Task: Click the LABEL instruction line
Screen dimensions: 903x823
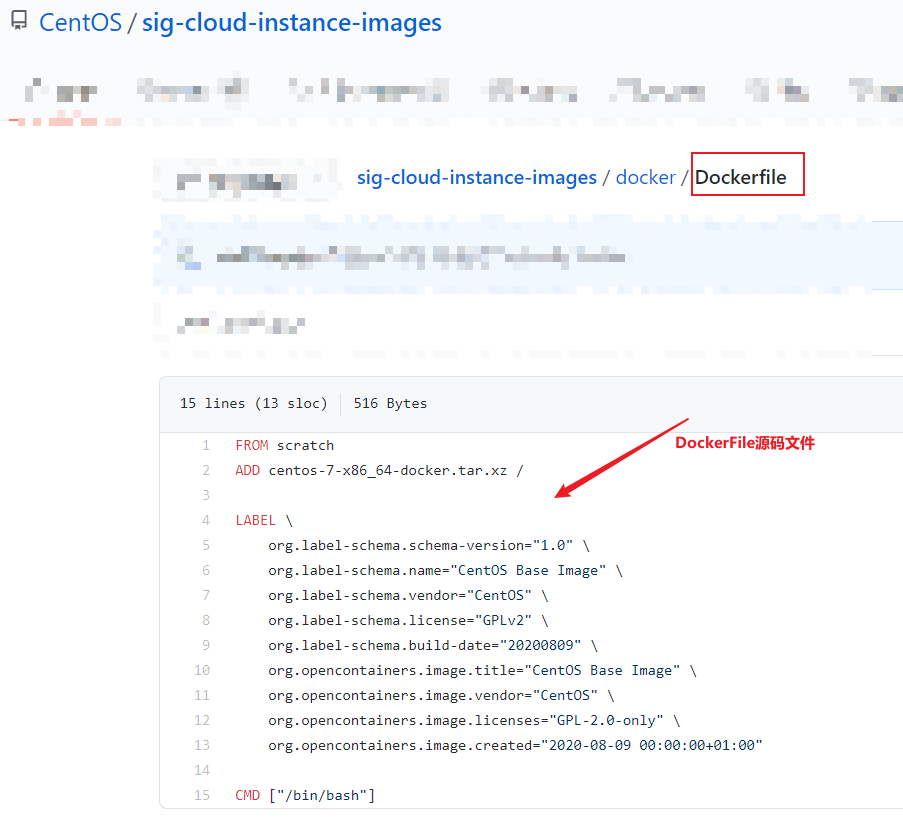Action: click(x=264, y=521)
